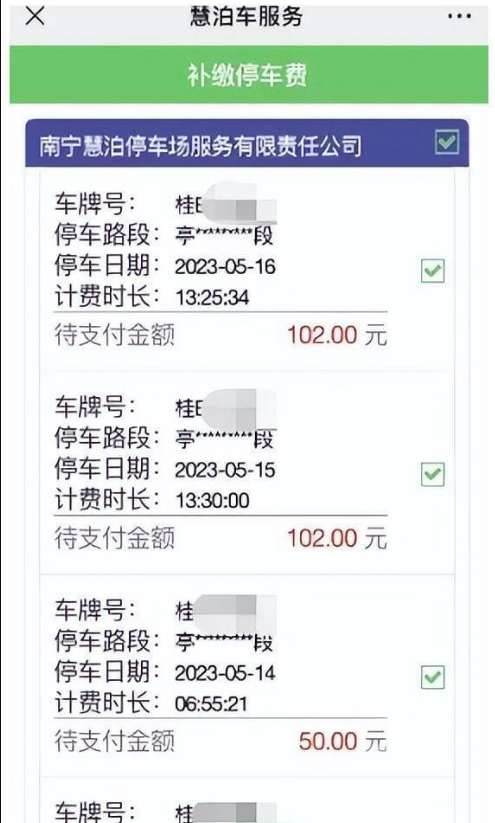Viewport: 495px width, 823px height.
Task: Tap the green 补缴停车费 banner
Action: [x=249, y=75]
